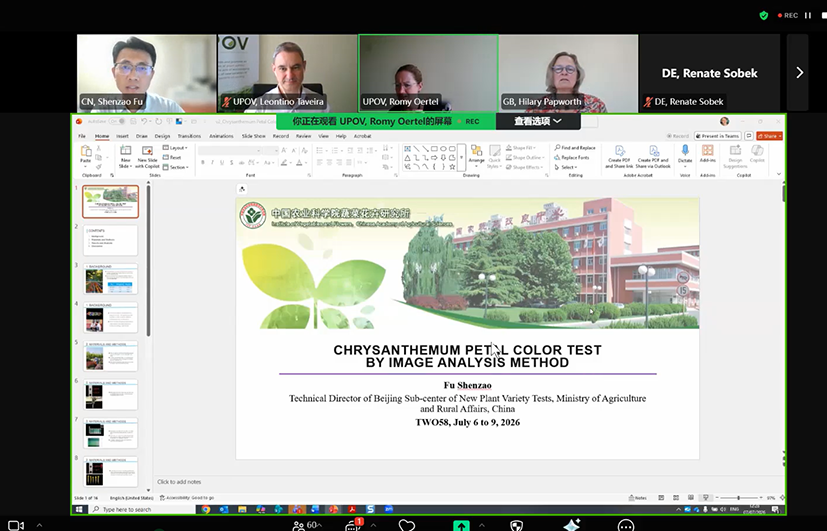Open the 查看选项 view options dropdown
Image resolution: width=827 pixels, height=531 pixels.
pyautogui.click(x=537, y=121)
